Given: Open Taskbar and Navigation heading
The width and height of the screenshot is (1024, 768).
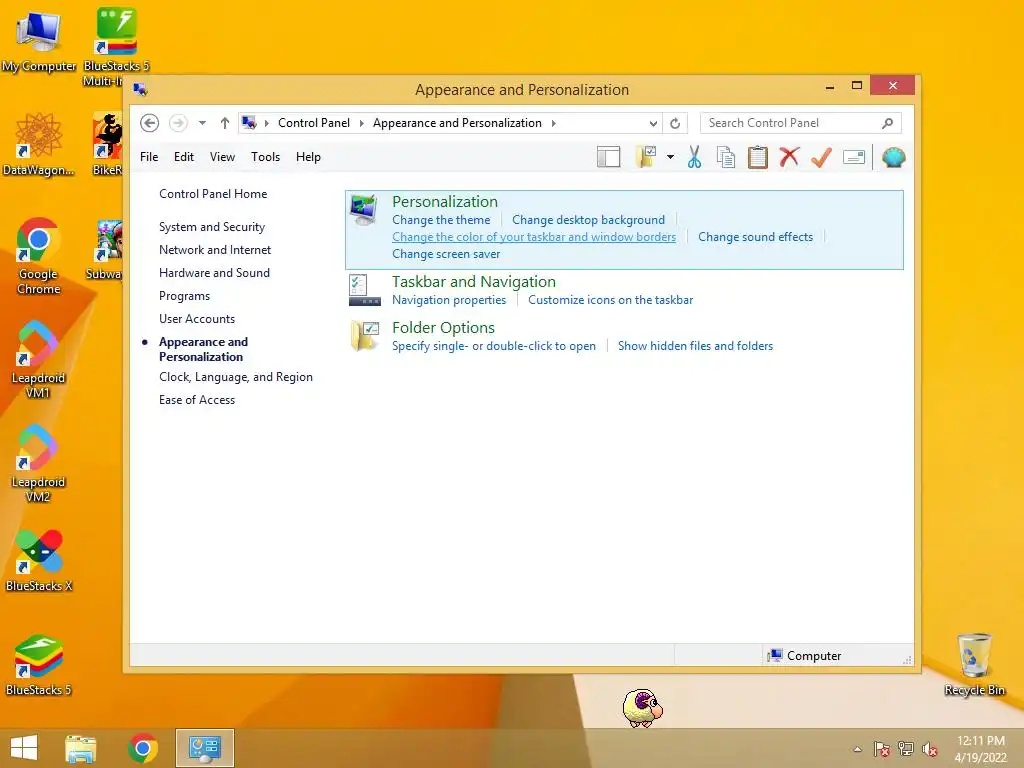Looking at the screenshot, I should (x=473, y=281).
